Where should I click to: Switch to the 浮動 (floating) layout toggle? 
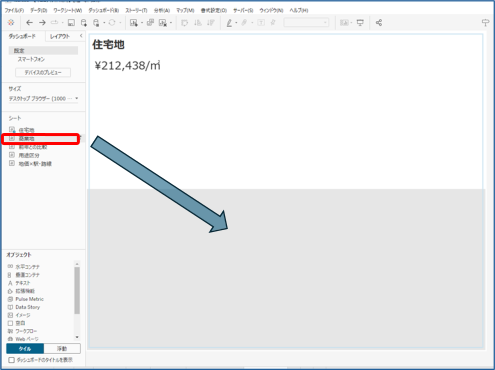tap(62, 349)
